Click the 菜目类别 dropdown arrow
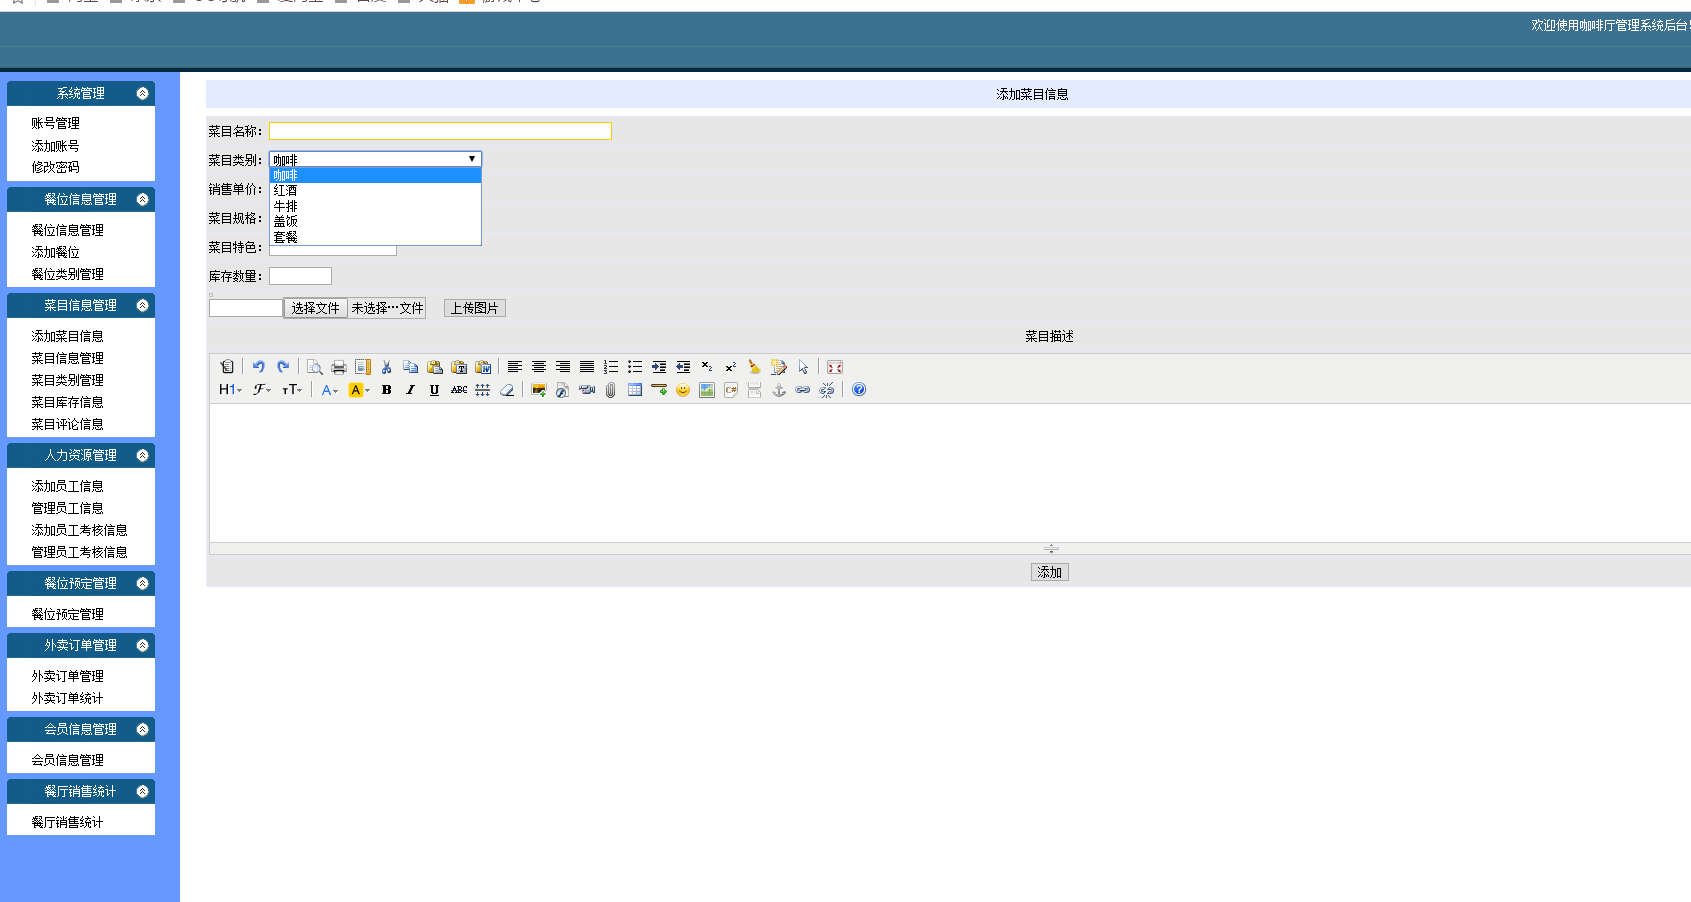This screenshot has width=1691, height=902. 472,159
